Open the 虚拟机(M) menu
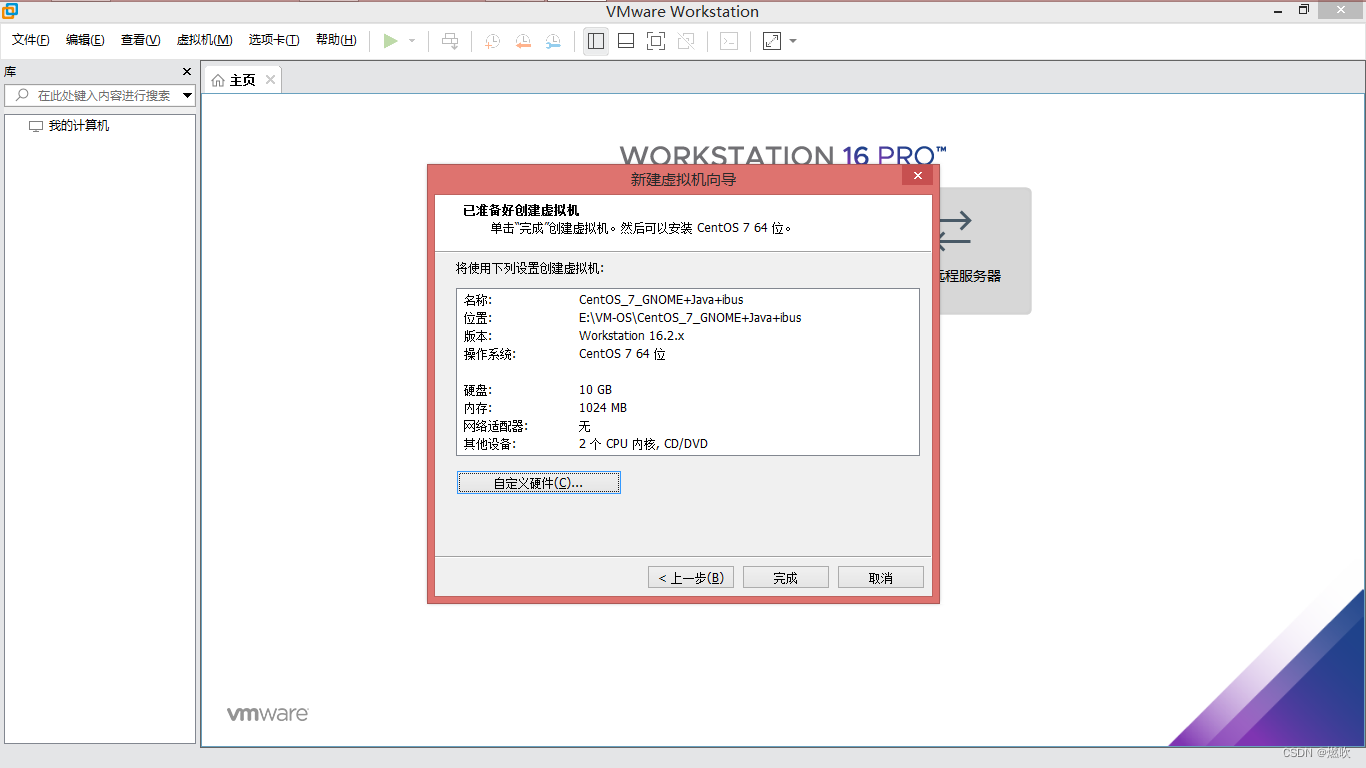 (204, 40)
